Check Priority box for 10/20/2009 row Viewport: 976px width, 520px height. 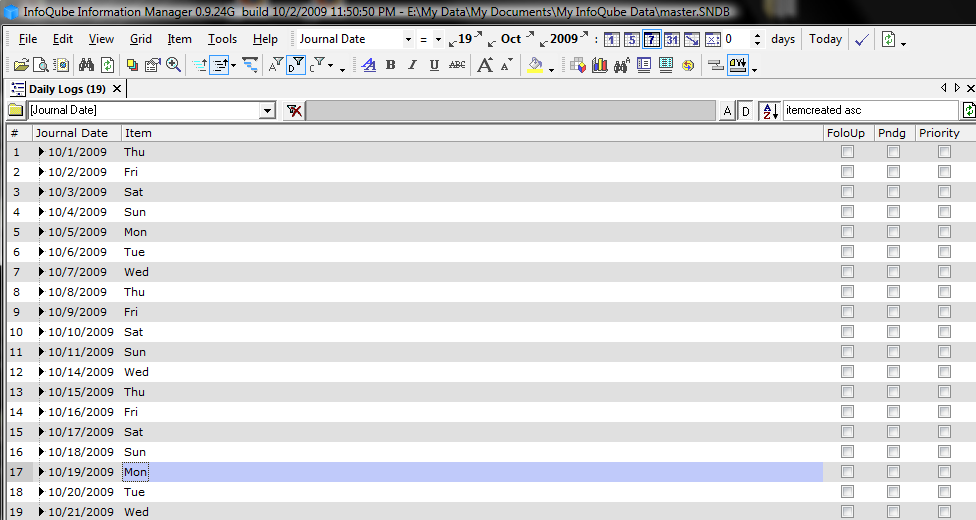point(944,491)
